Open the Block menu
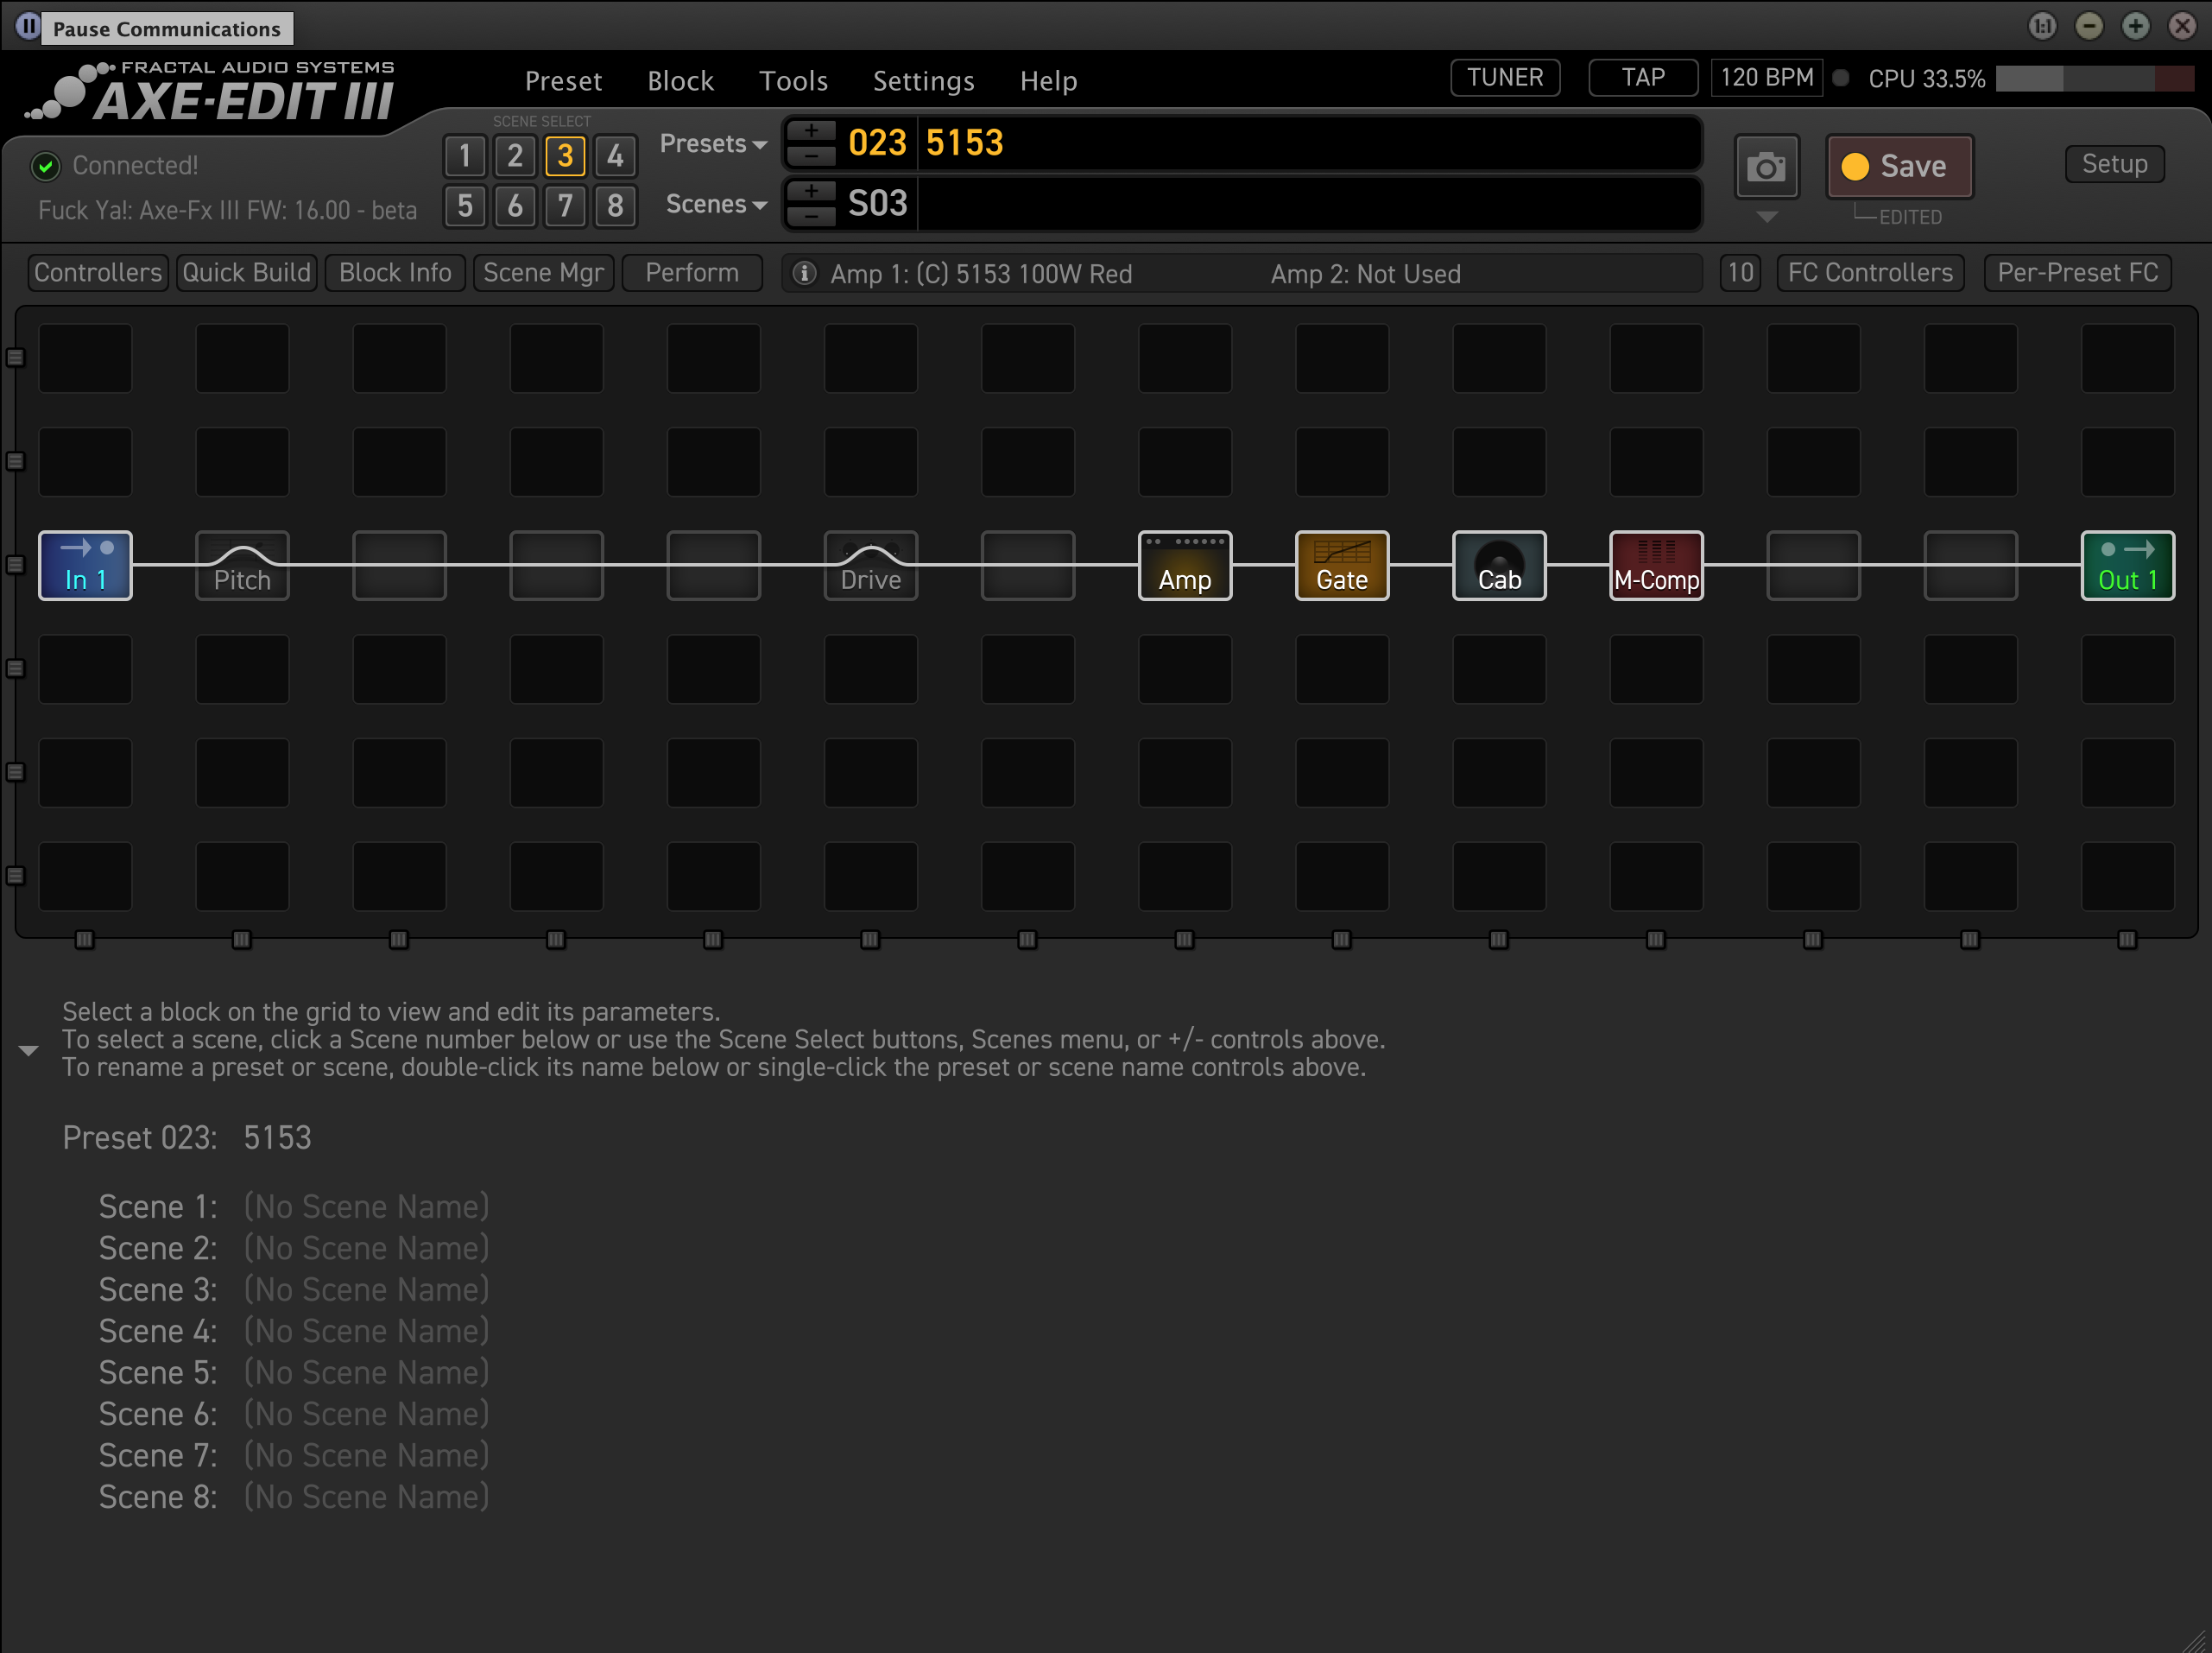Image resolution: width=2212 pixels, height=1653 pixels. point(680,81)
